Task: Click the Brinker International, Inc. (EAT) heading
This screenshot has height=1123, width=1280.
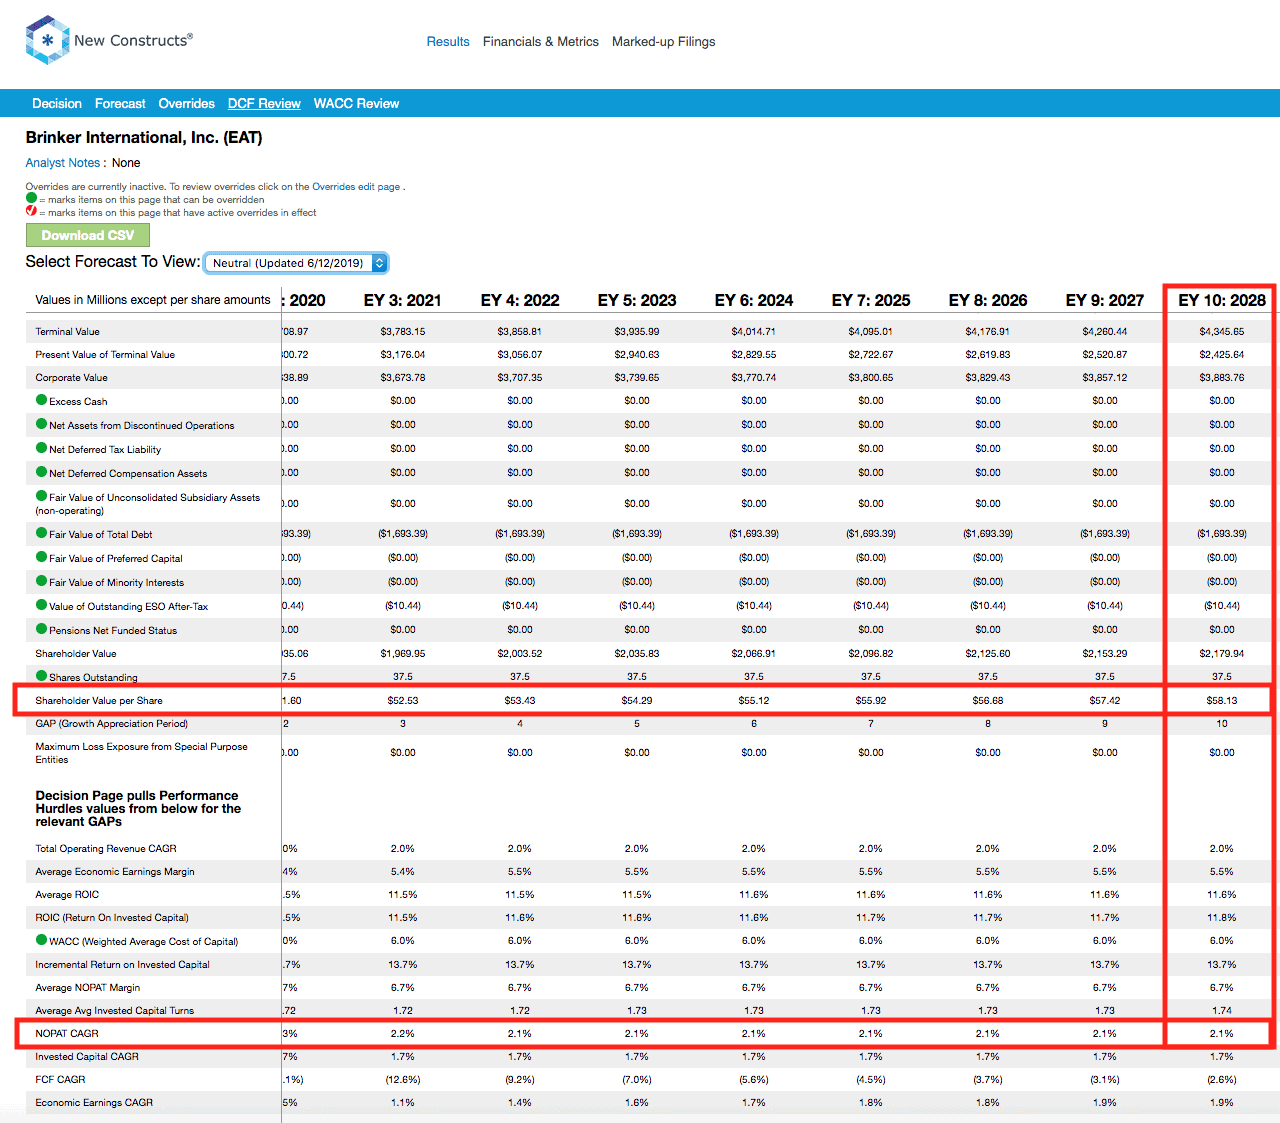Action: (144, 137)
